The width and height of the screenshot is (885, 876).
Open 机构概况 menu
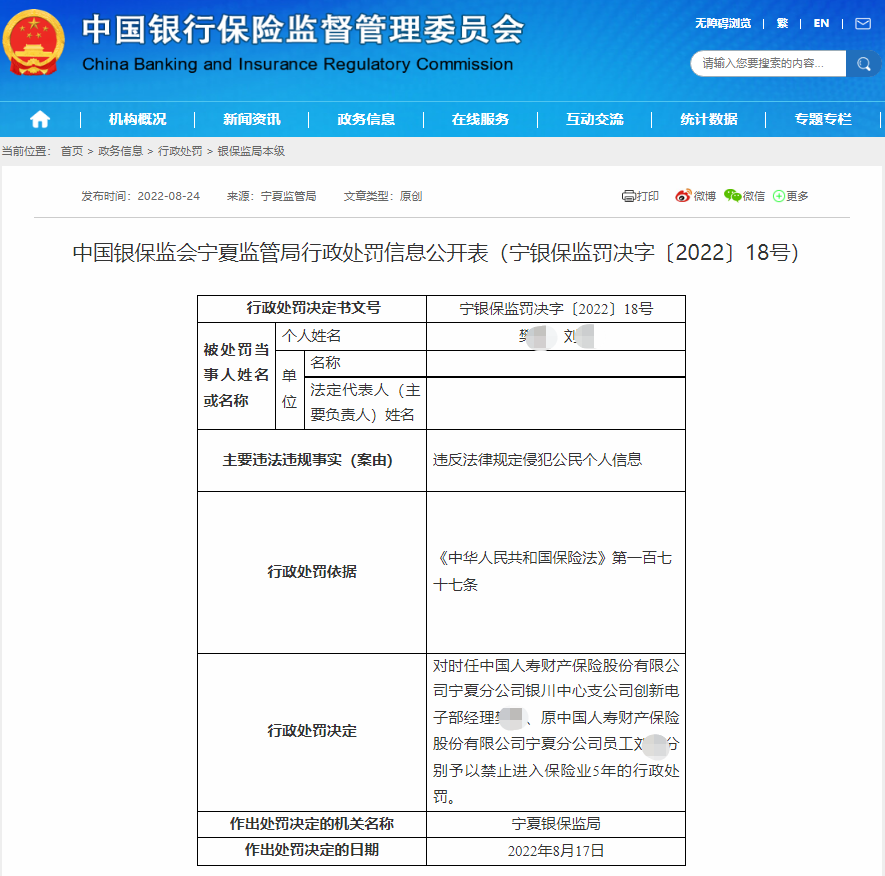(x=137, y=119)
